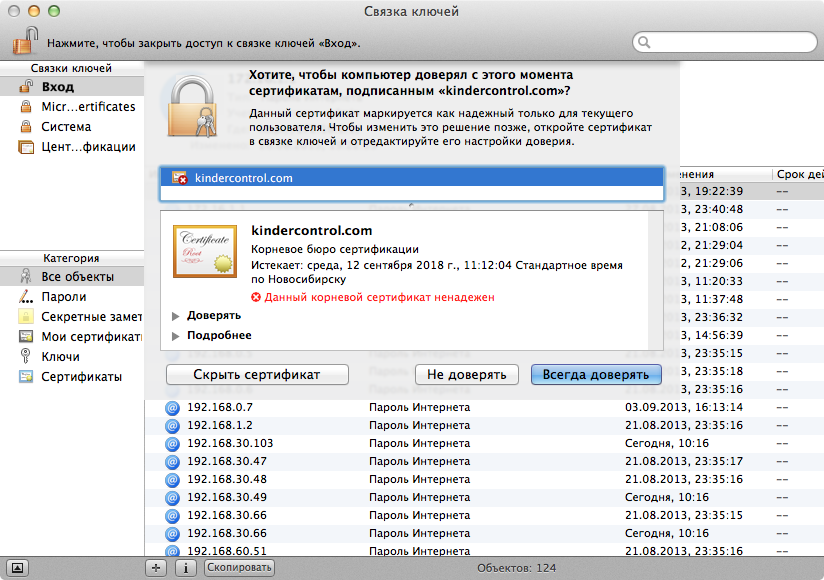824x580 pixels.
Task: Select the Мои сертификаты category
Action: [x=72, y=337]
